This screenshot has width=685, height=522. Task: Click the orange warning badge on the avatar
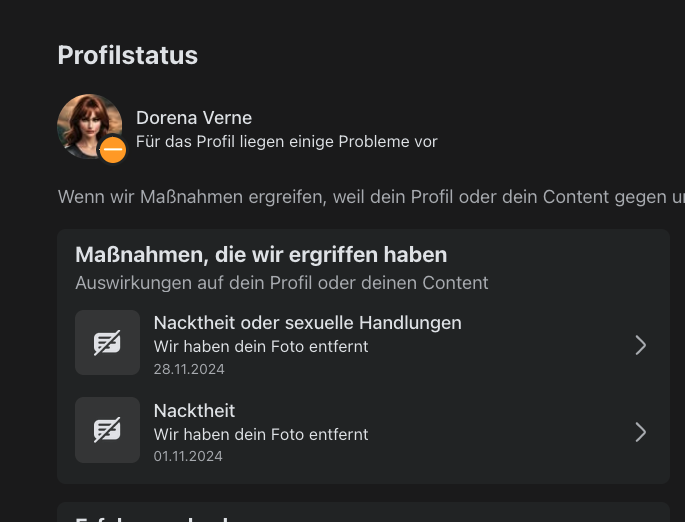113,150
